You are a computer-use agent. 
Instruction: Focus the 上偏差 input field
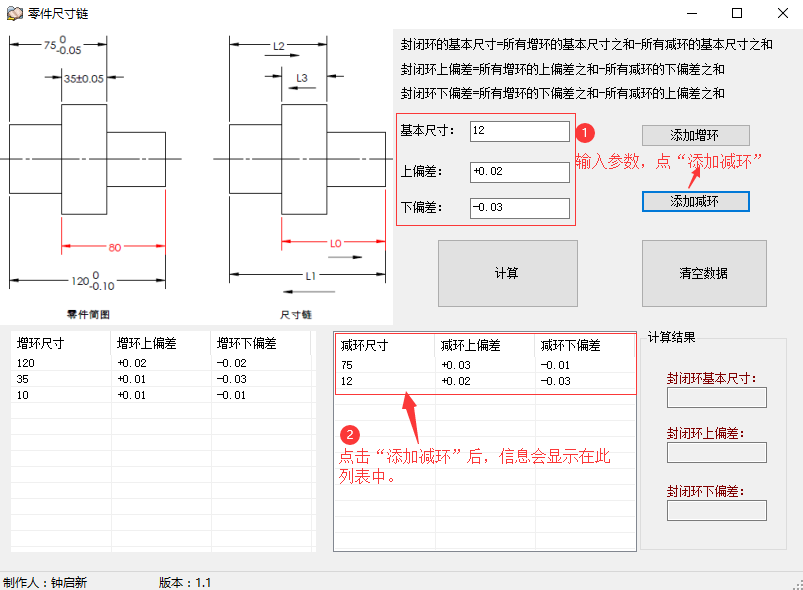point(520,172)
